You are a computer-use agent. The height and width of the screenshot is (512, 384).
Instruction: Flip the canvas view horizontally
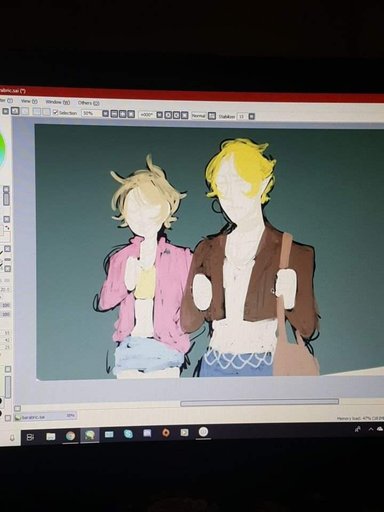pos(212,116)
